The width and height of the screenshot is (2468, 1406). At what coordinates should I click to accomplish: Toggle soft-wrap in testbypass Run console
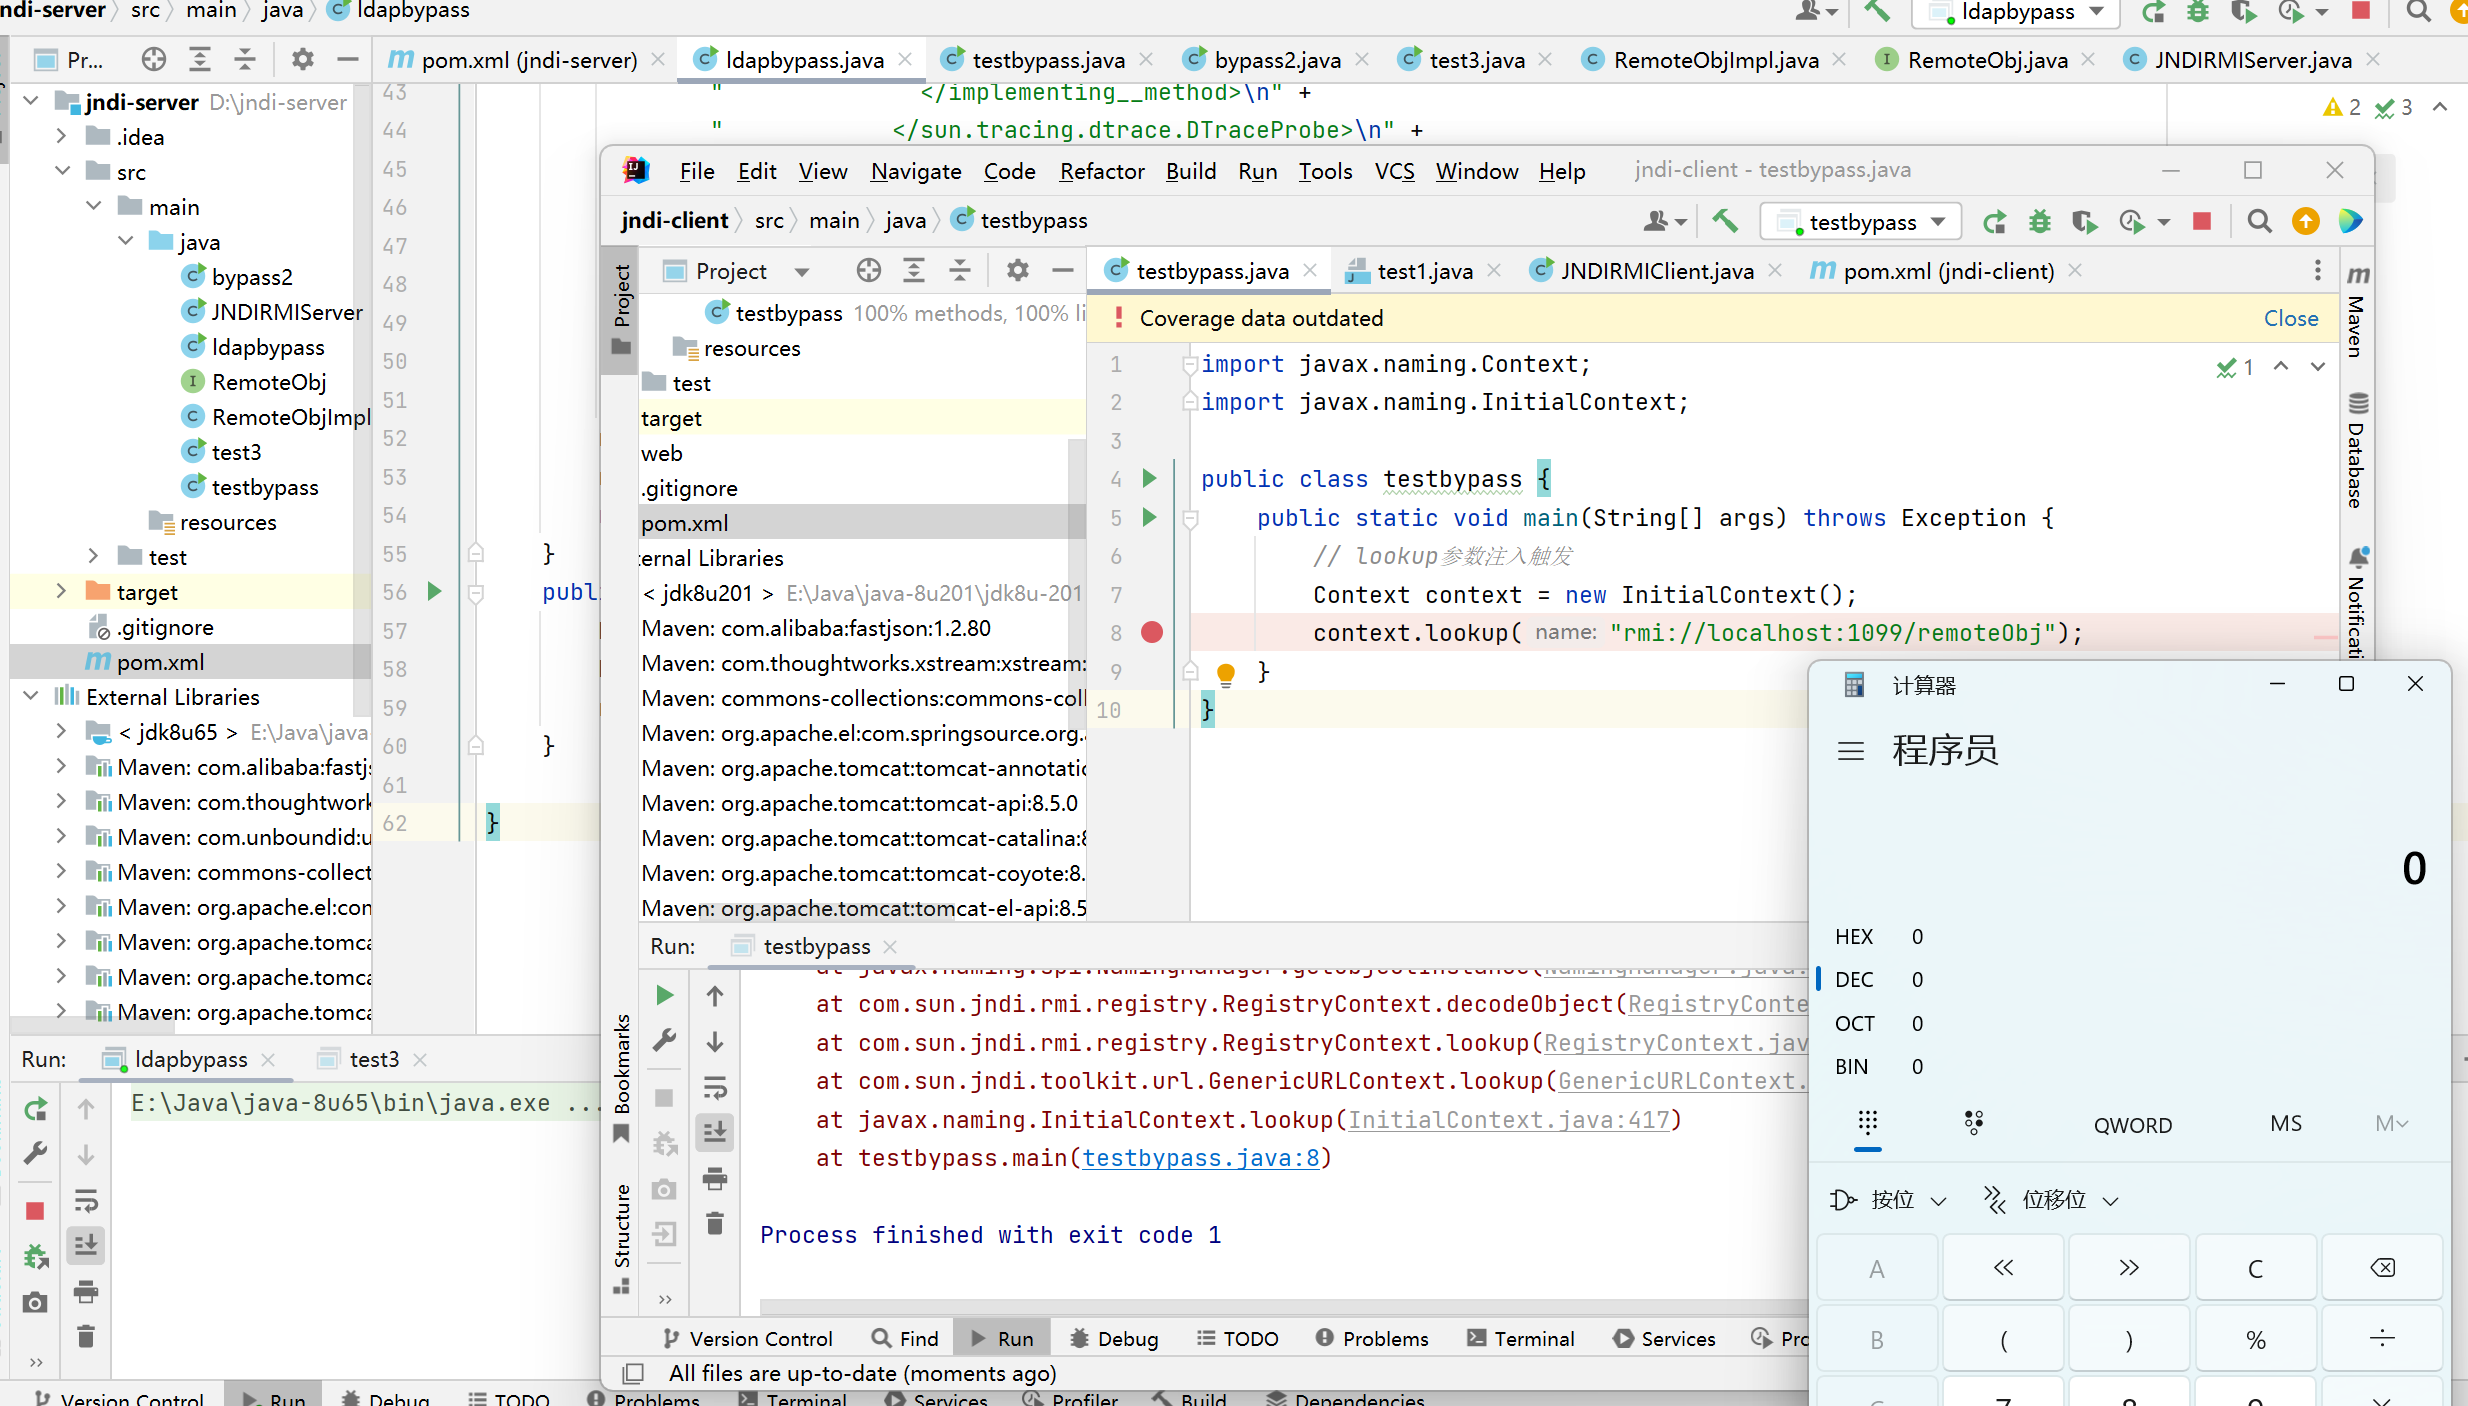715,1088
